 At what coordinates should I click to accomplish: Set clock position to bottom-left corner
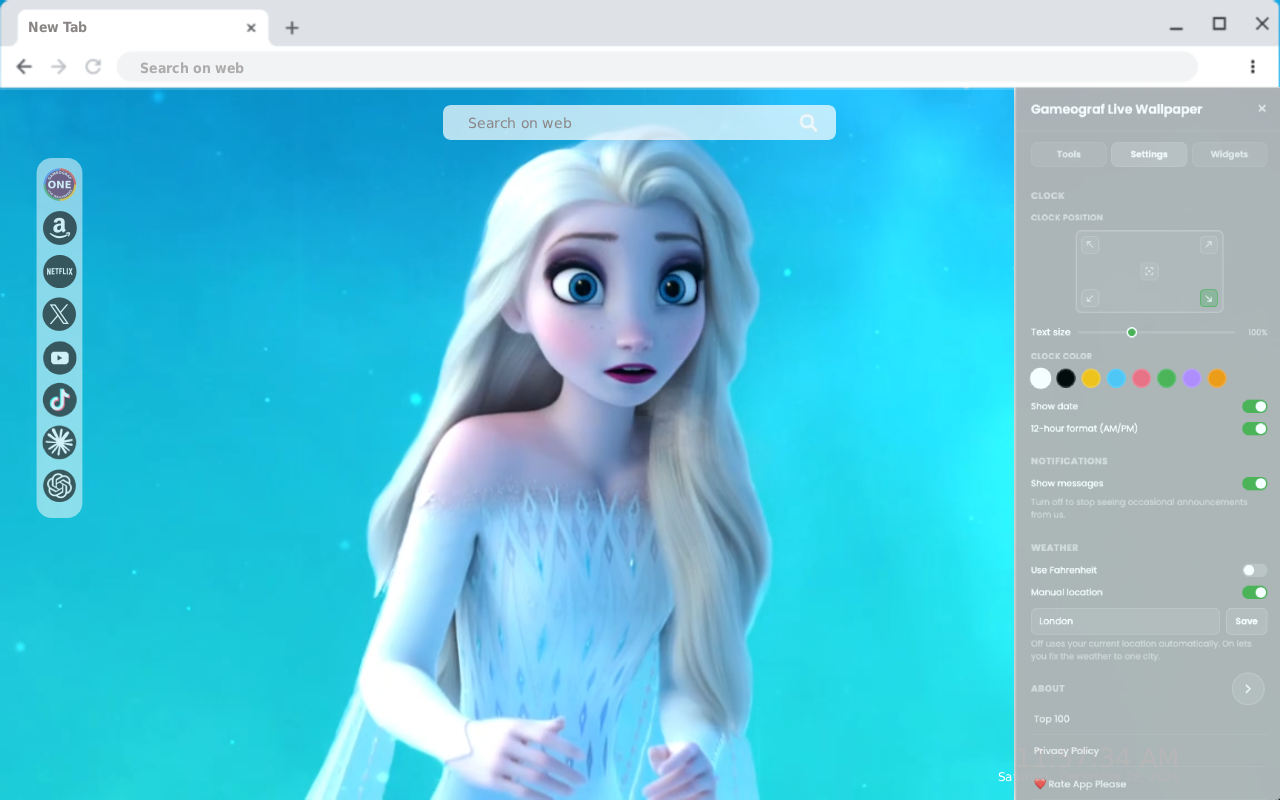[x=1090, y=298]
